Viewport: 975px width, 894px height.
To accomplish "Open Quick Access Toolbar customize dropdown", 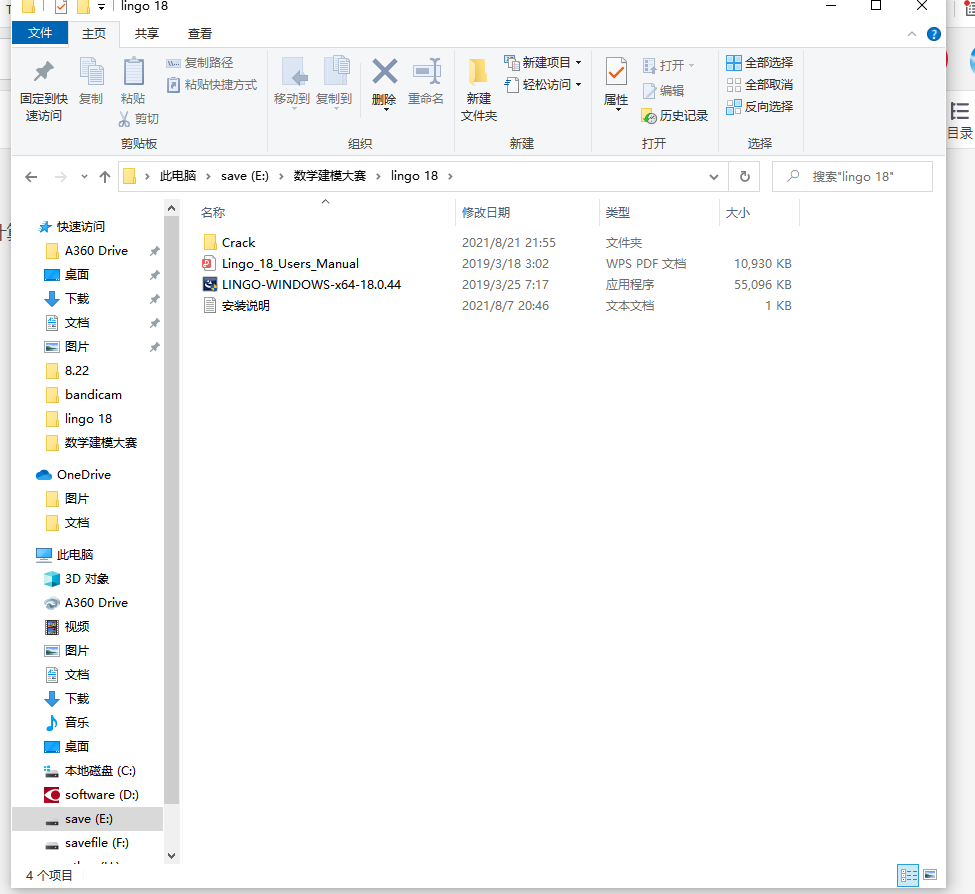I will click(101, 7).
